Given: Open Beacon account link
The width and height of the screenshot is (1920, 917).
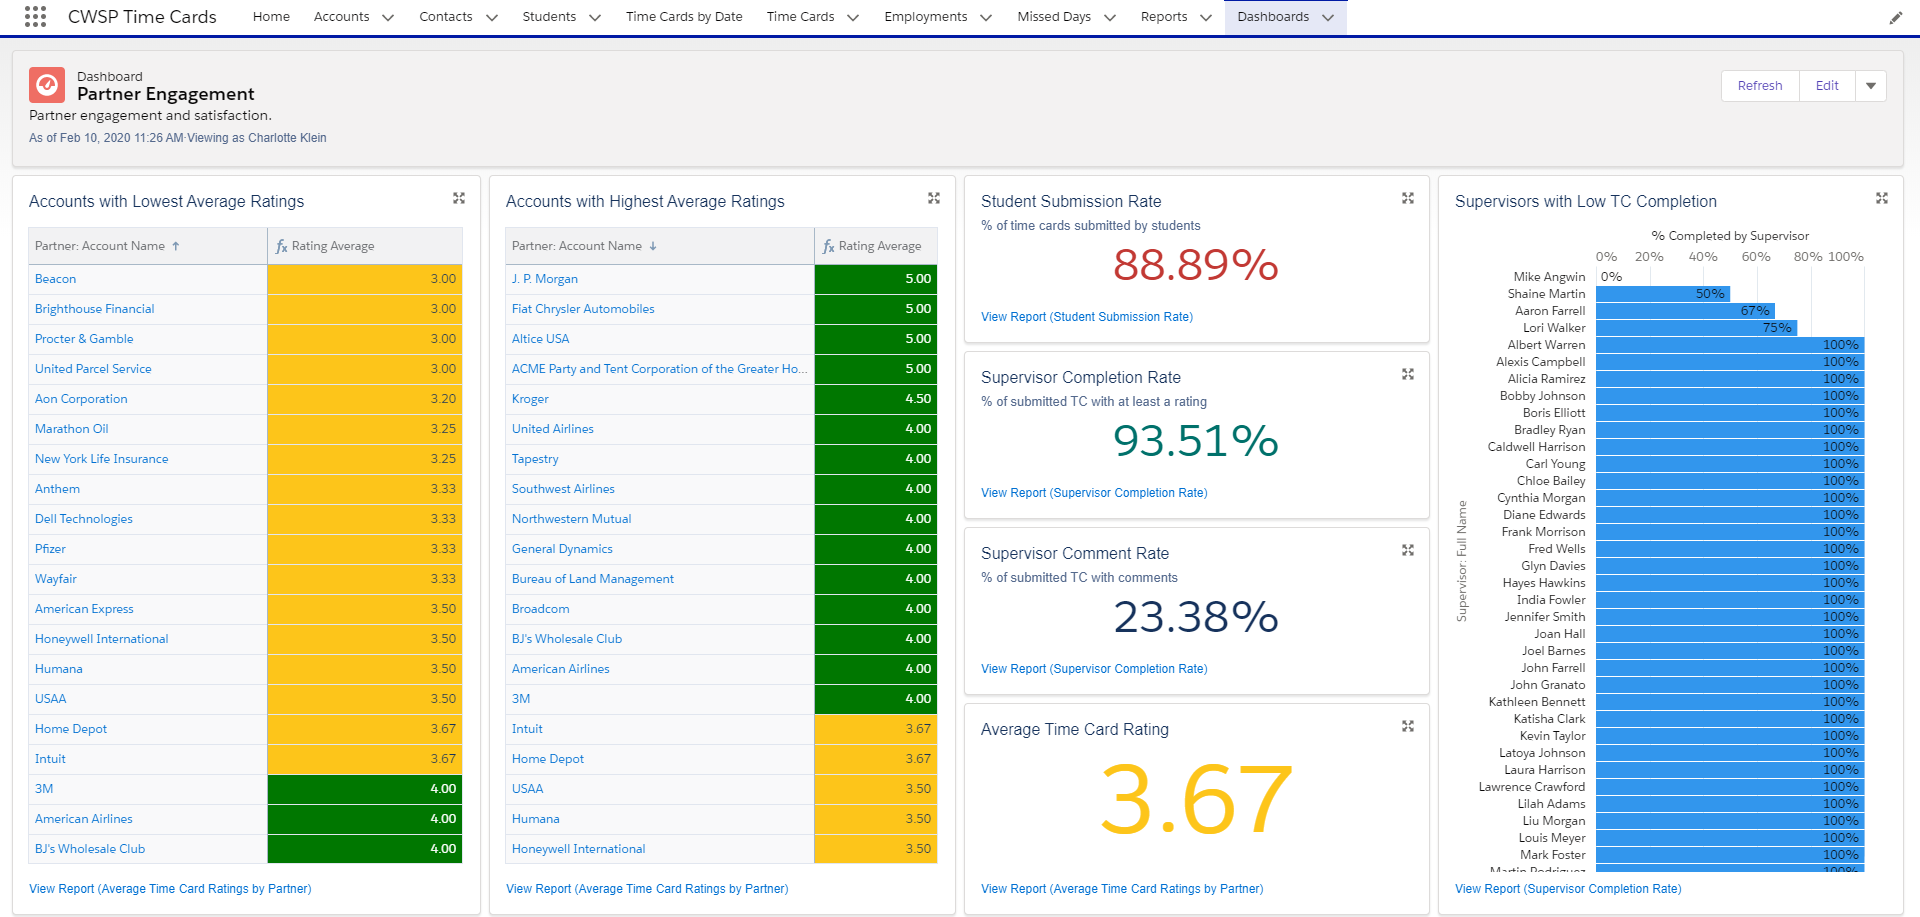Looking at the screenshot, I should [55, 279].
